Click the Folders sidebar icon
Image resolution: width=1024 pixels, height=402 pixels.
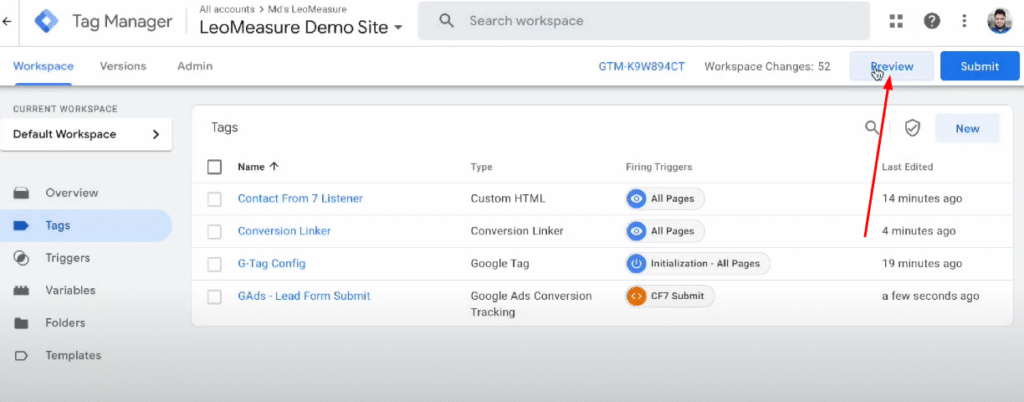click(x=22, y=323)
